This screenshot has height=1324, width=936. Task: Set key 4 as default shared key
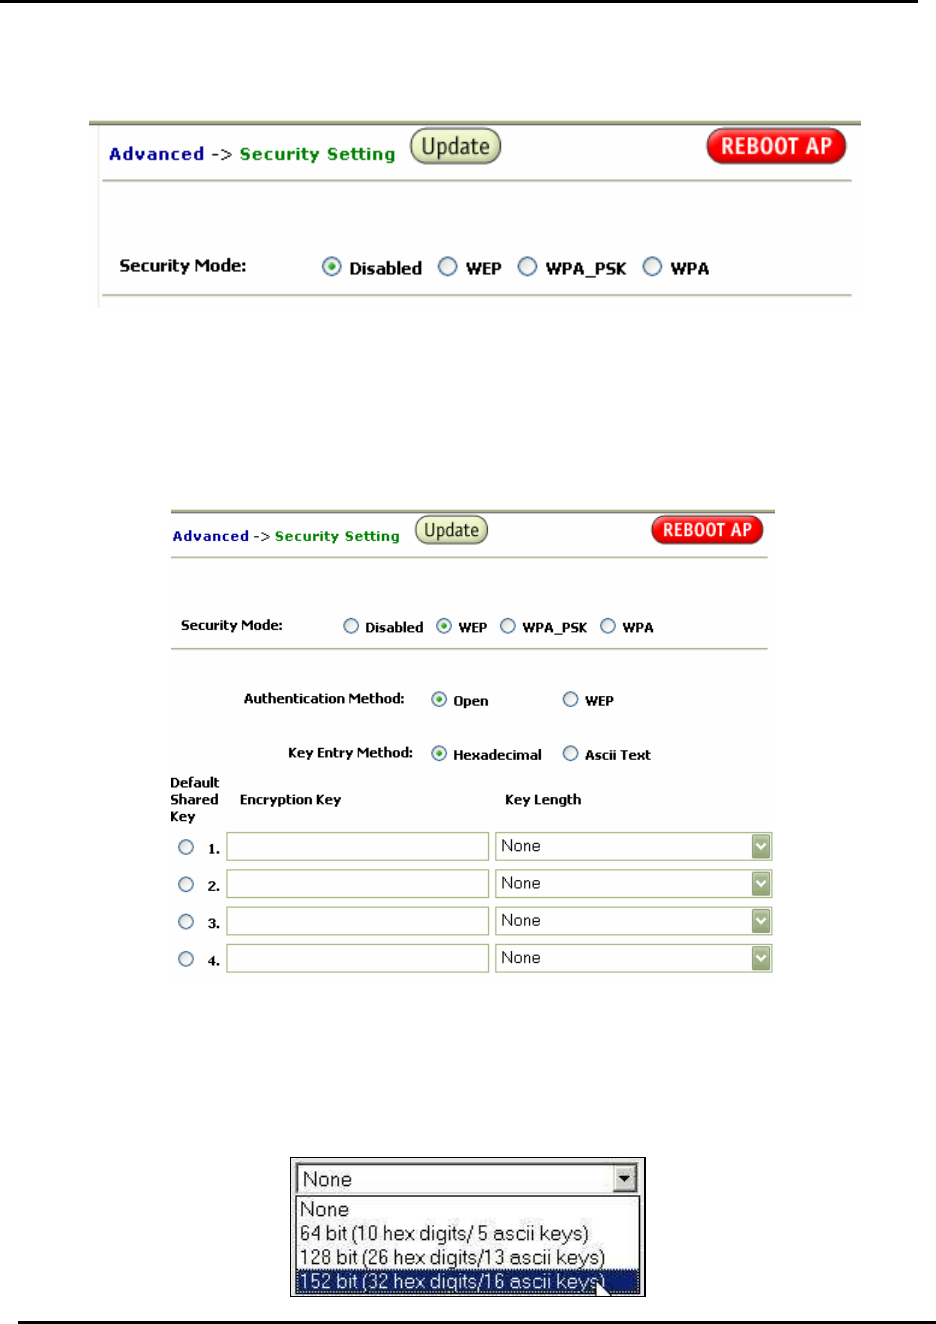point(186,959)
